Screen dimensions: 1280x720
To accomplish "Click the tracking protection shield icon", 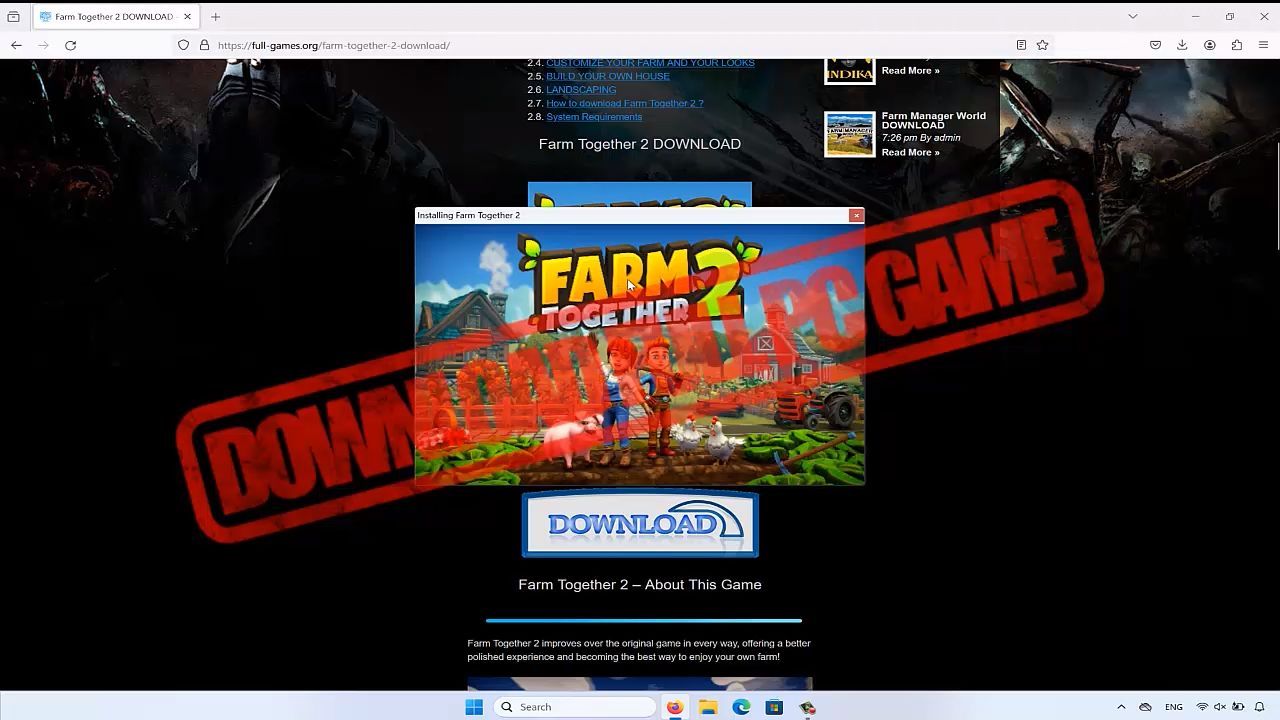I will coord(183,45).
